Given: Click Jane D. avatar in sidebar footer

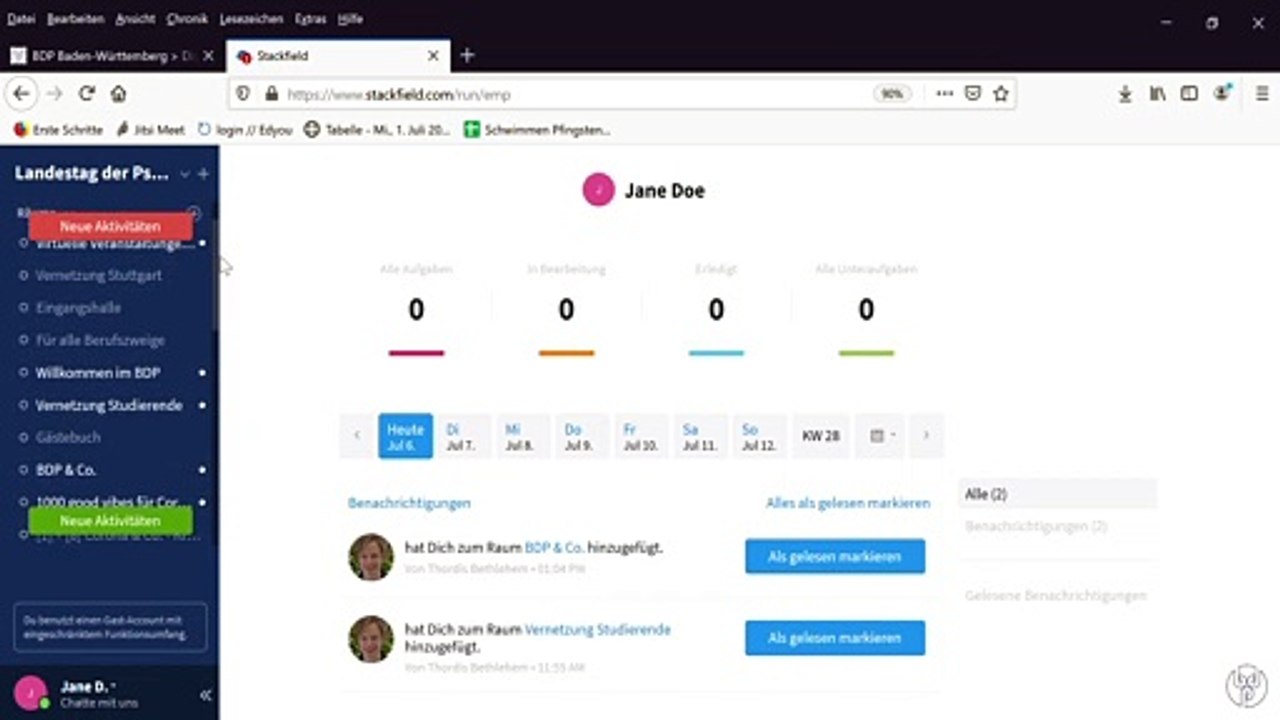Looking at the screenshot, I should click(30, 693).
